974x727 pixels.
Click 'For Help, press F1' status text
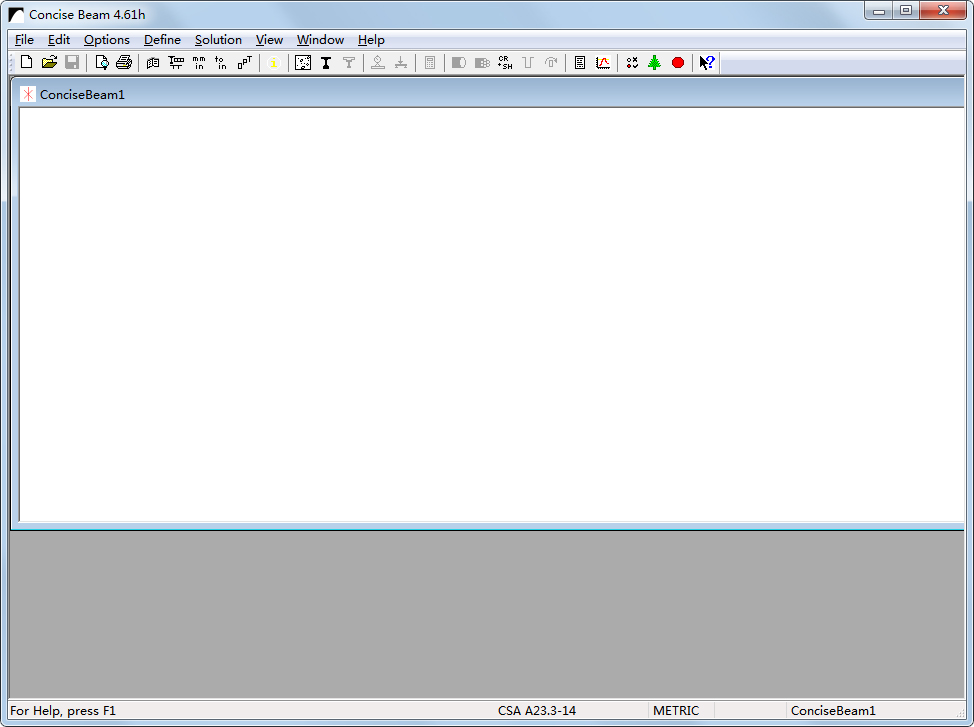point(63,710)
